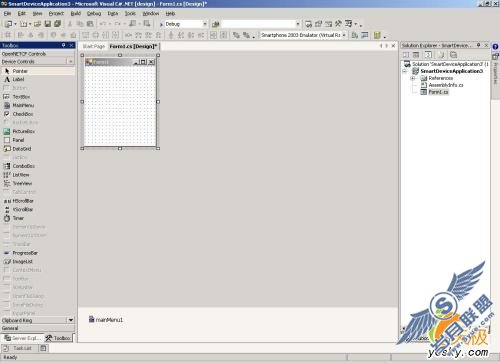Expand the References node in Solution Explorer
Viewport: 500px width, 363px height.
[x=413, y=78]
